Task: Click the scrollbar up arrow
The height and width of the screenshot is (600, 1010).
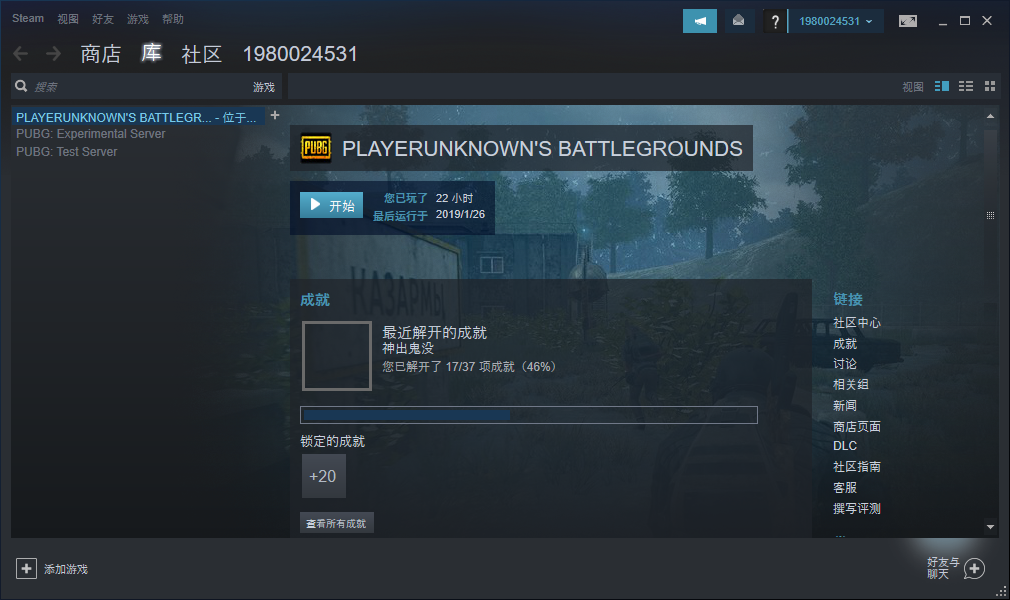Action: [x=990, y=116]
